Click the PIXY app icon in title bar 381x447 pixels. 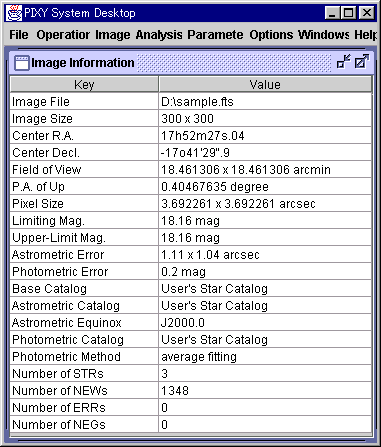(14, 13)
